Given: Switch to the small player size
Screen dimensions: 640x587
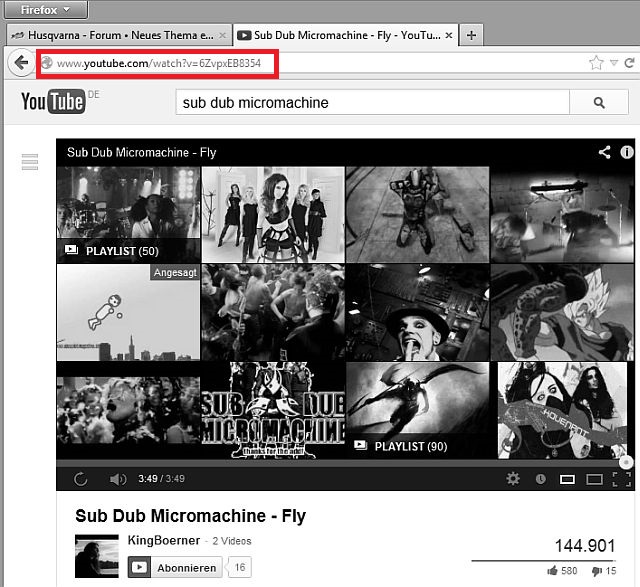Looking at the screenshot, I should click(567, 479).
